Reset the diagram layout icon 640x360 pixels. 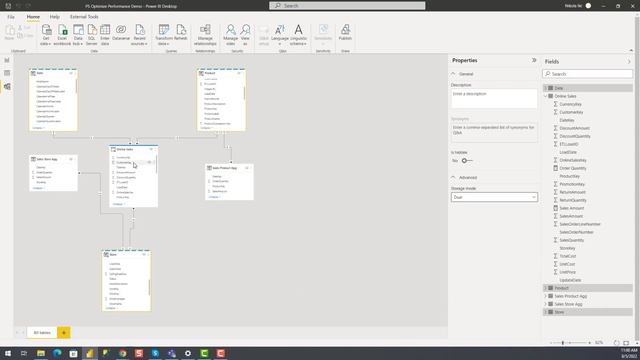point(617,343)
